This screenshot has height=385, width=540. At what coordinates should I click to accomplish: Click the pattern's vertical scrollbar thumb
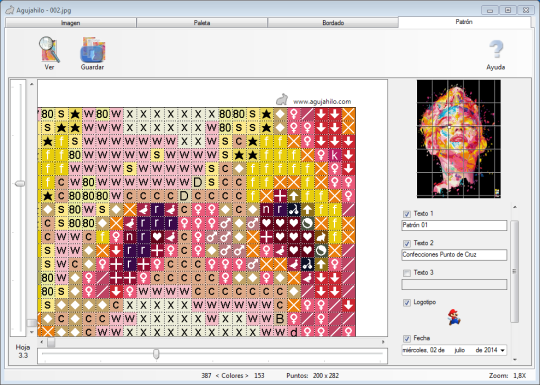point(32,323)
